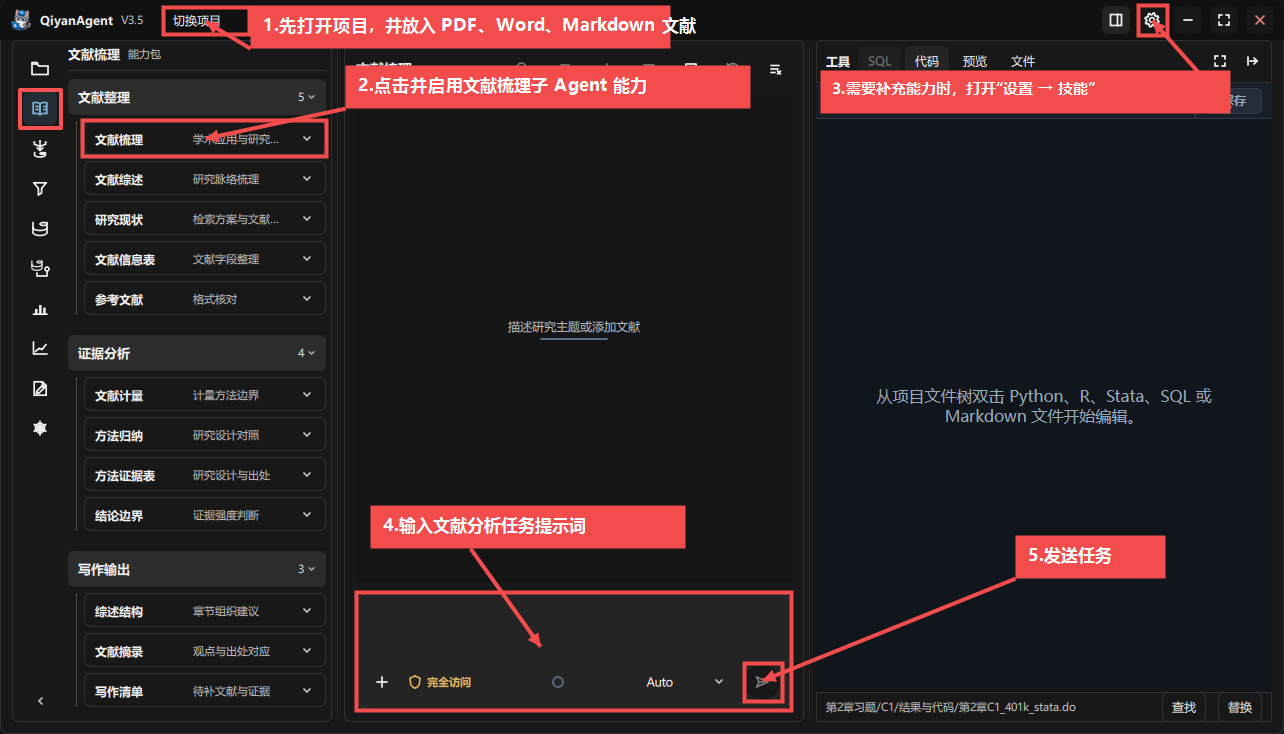Select the 综述结构 capability
1284x734 pixels.
(204, 611)
